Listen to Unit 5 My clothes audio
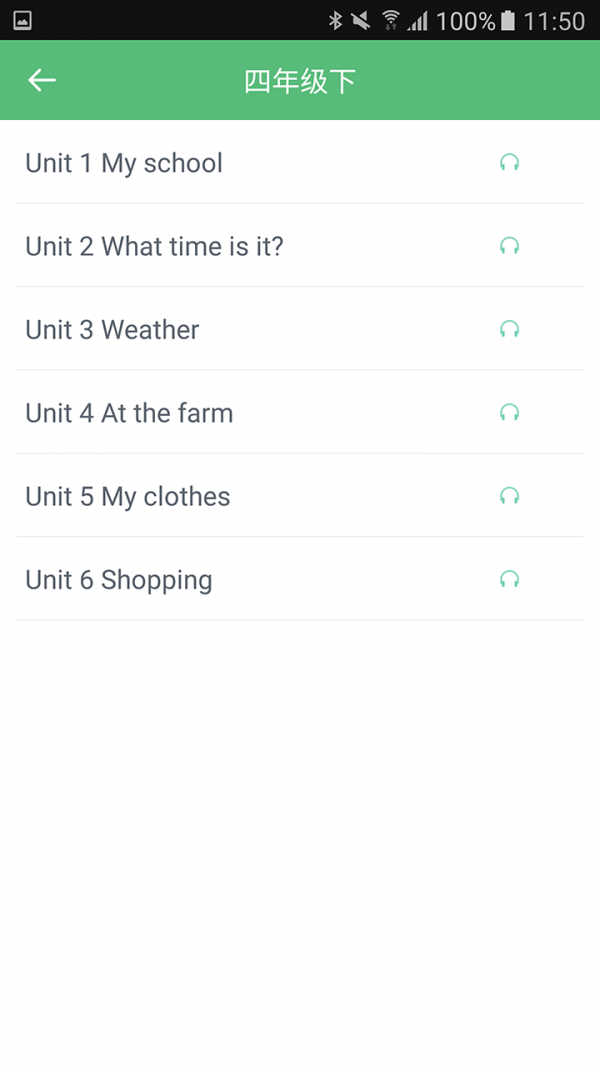600x1067 pixels. (x=510, y=496)
